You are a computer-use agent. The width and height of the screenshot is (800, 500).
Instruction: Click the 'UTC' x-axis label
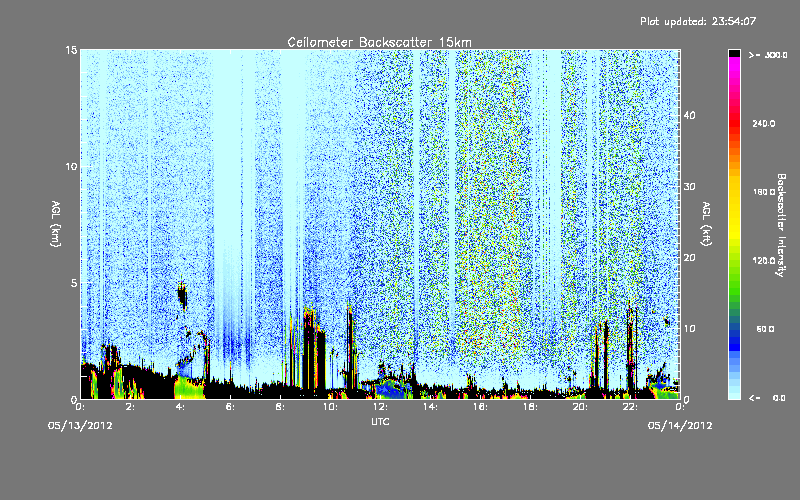coord(380,421)
